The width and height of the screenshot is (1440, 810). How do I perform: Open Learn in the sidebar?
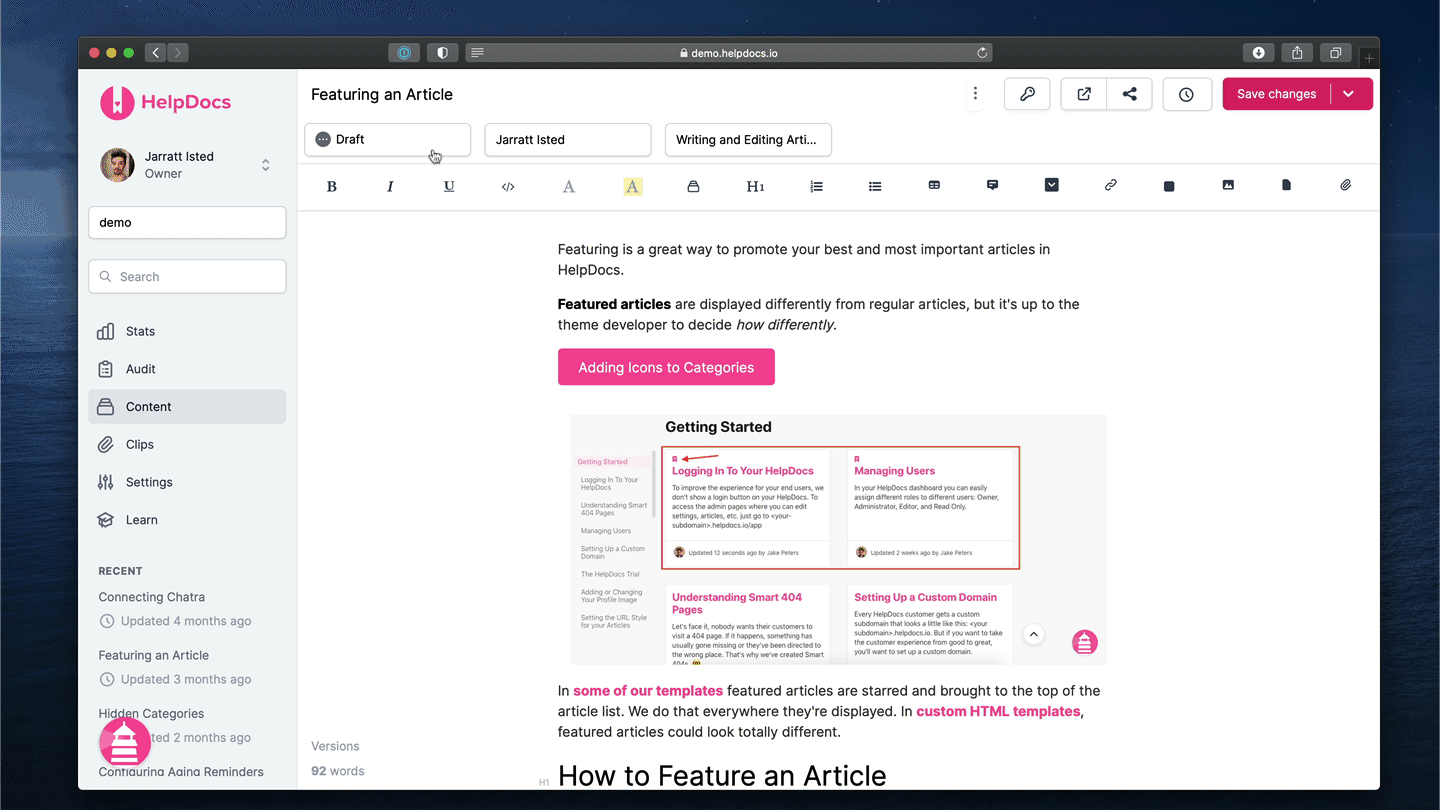[x=187, y=520]
